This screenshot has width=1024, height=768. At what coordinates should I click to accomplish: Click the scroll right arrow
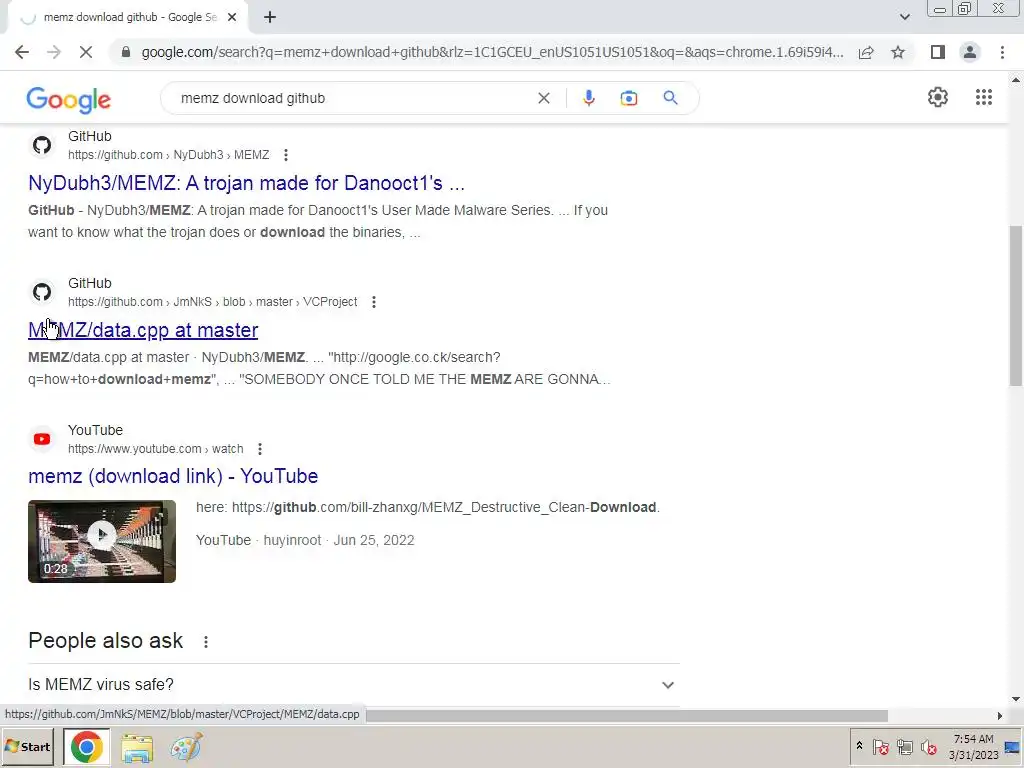[999, 716]
